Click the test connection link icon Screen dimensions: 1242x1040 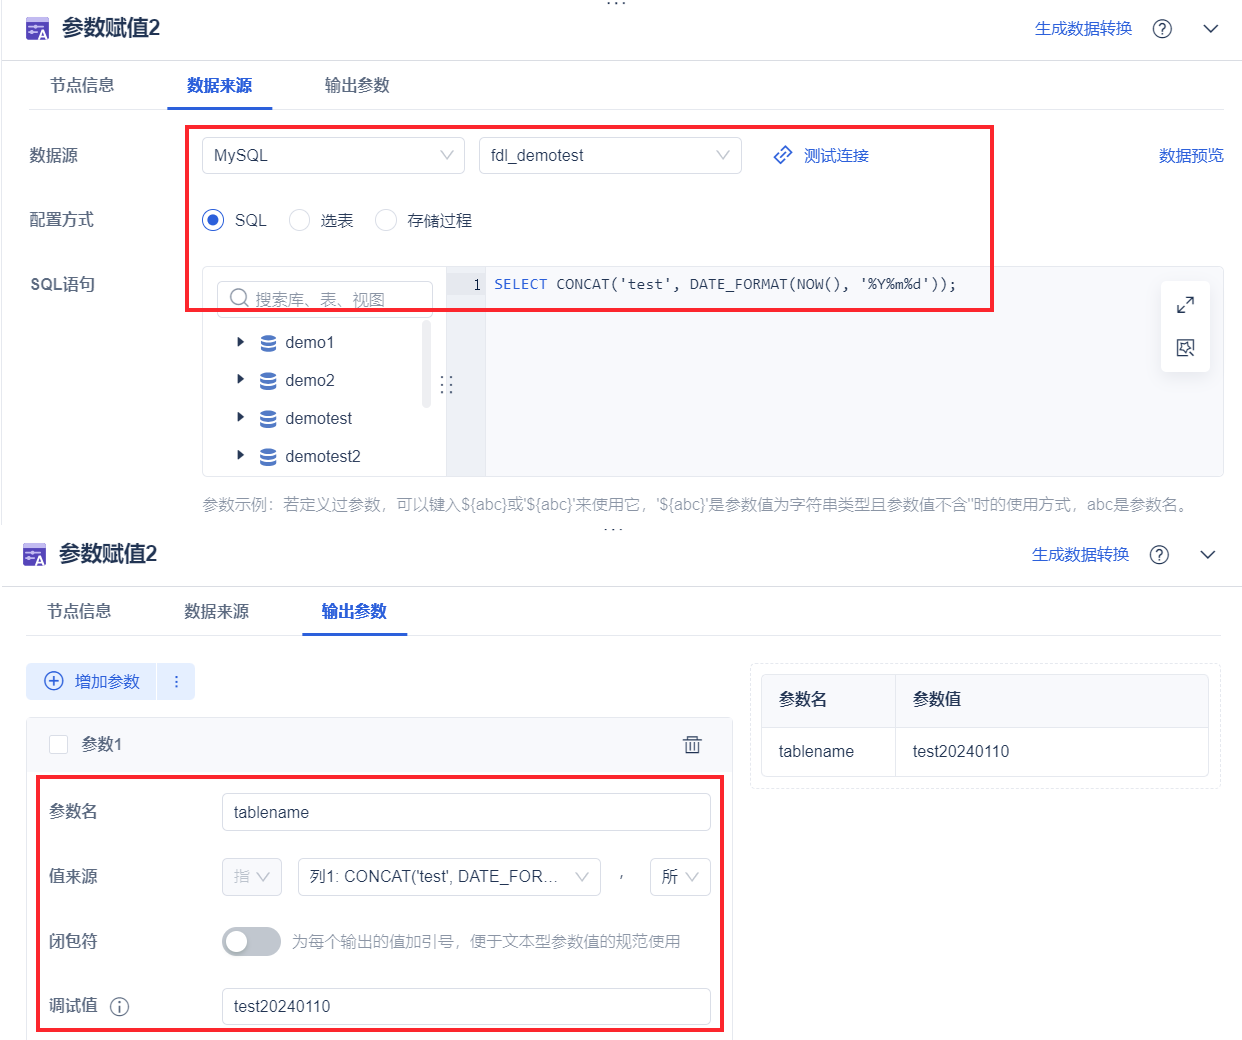point(783,156)
